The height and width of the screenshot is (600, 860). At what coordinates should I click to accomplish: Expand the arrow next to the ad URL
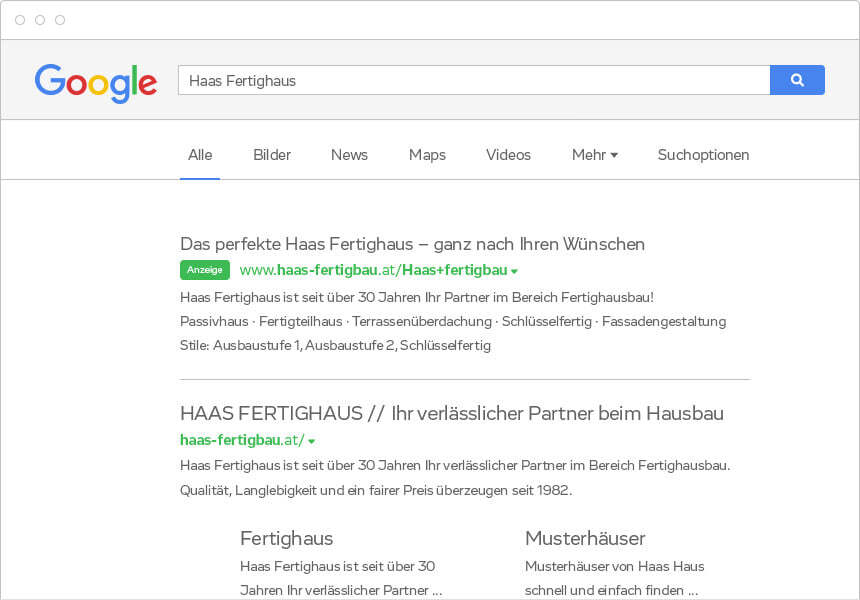point(514,271)
